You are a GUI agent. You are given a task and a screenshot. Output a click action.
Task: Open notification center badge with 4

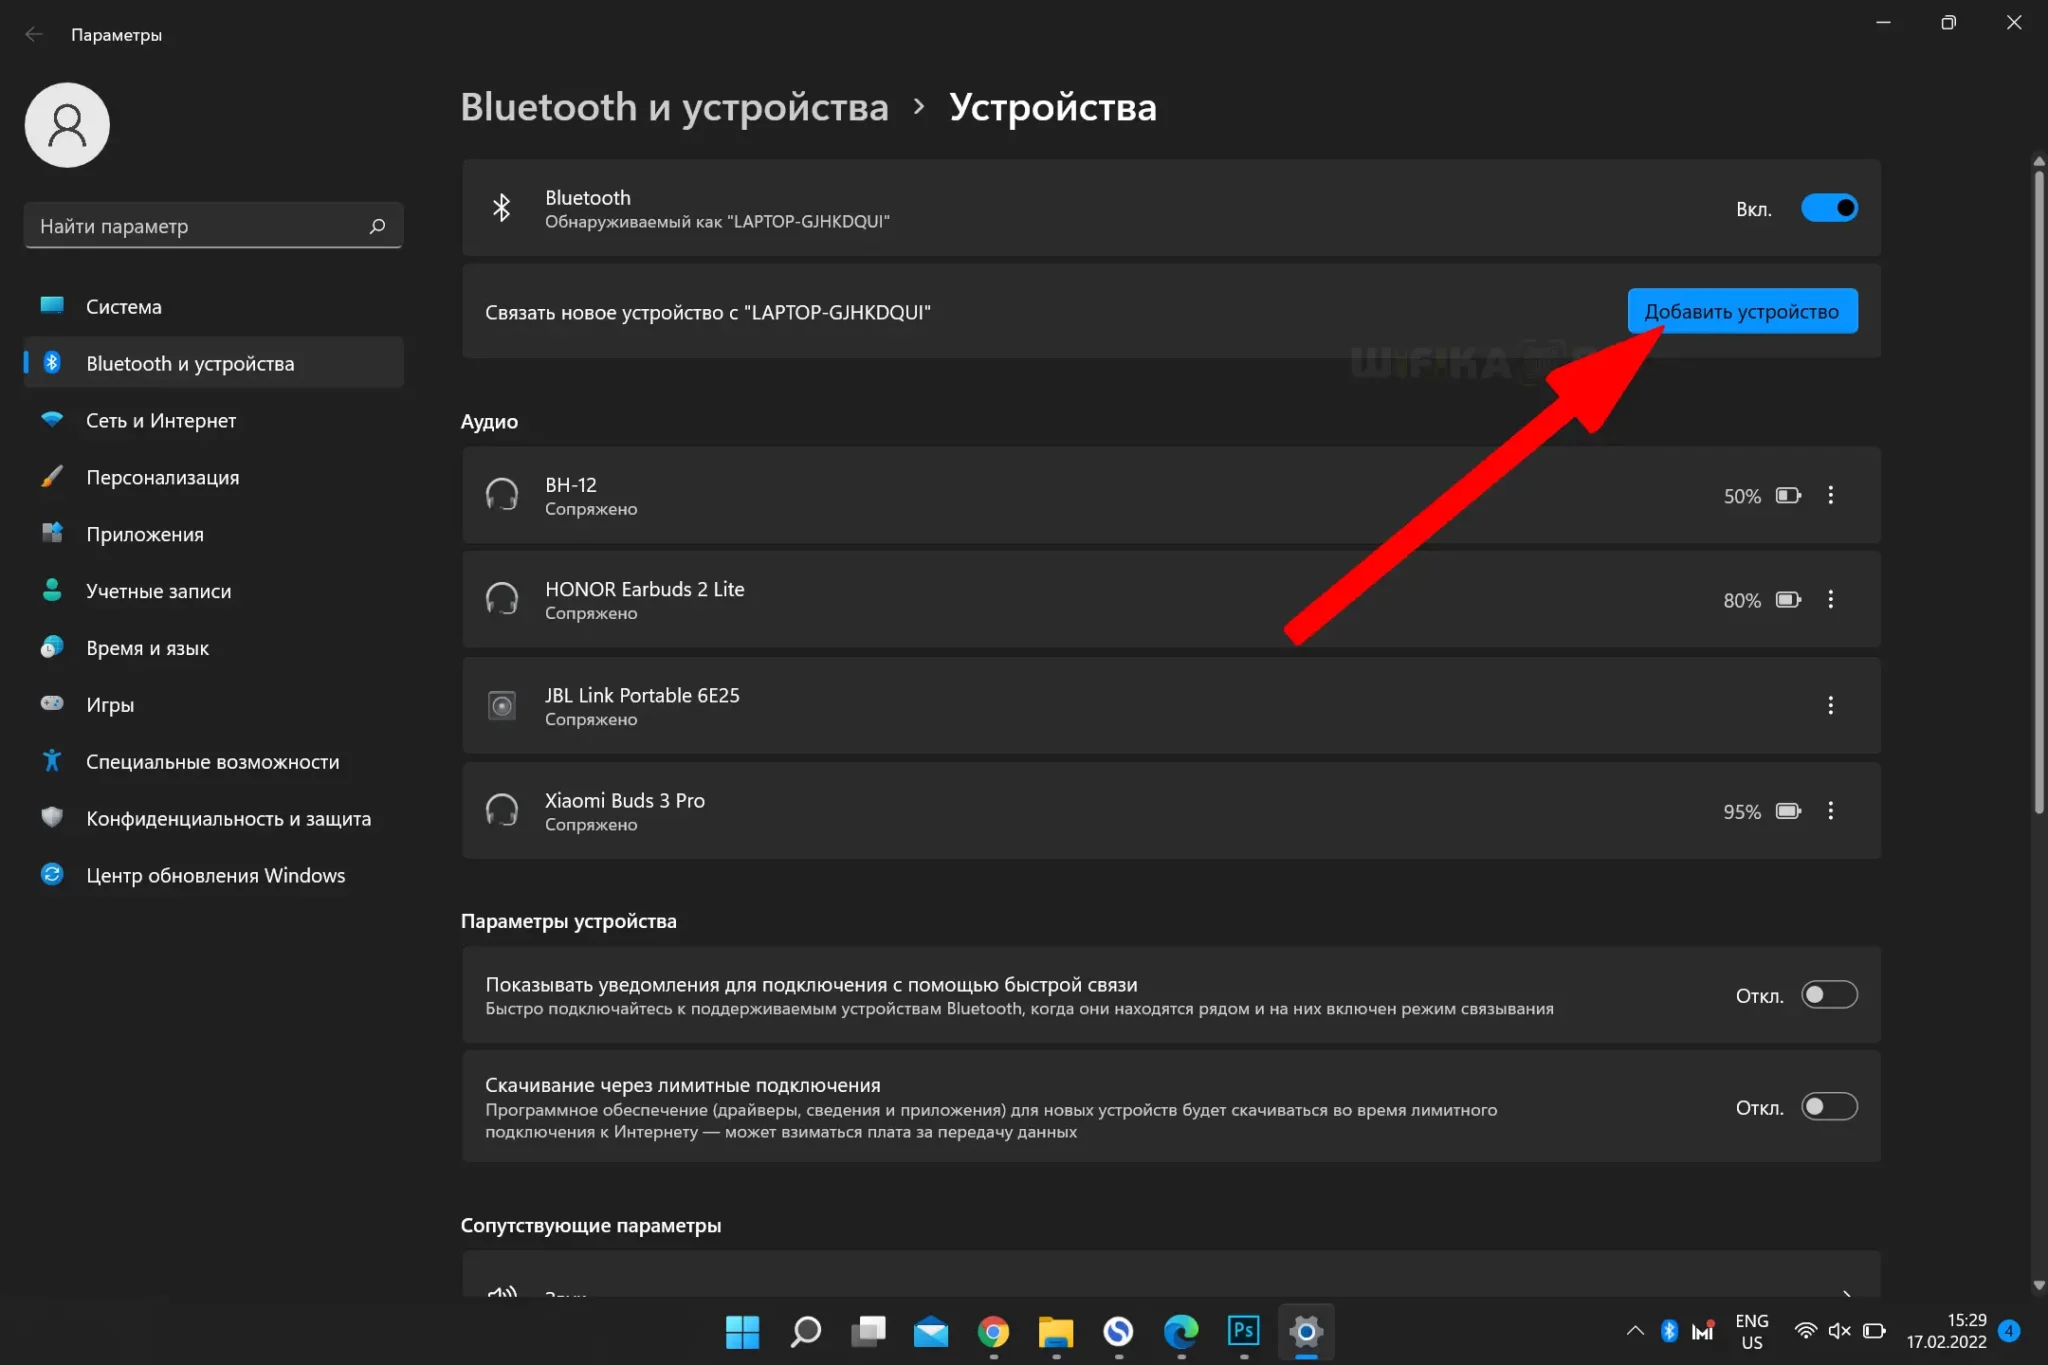[2009, 1331]
